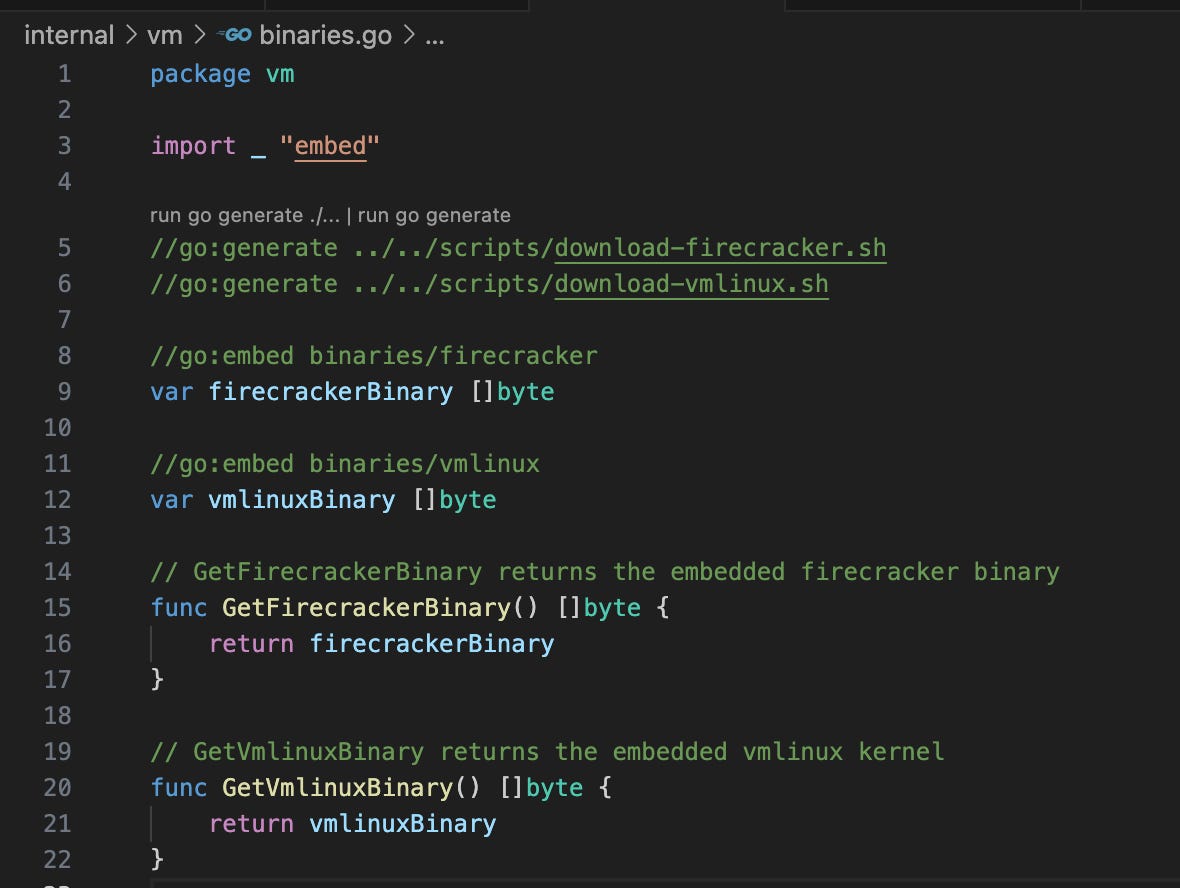
Task: Click 'return' keyword on line 16
Action: (x=251, y=643)
